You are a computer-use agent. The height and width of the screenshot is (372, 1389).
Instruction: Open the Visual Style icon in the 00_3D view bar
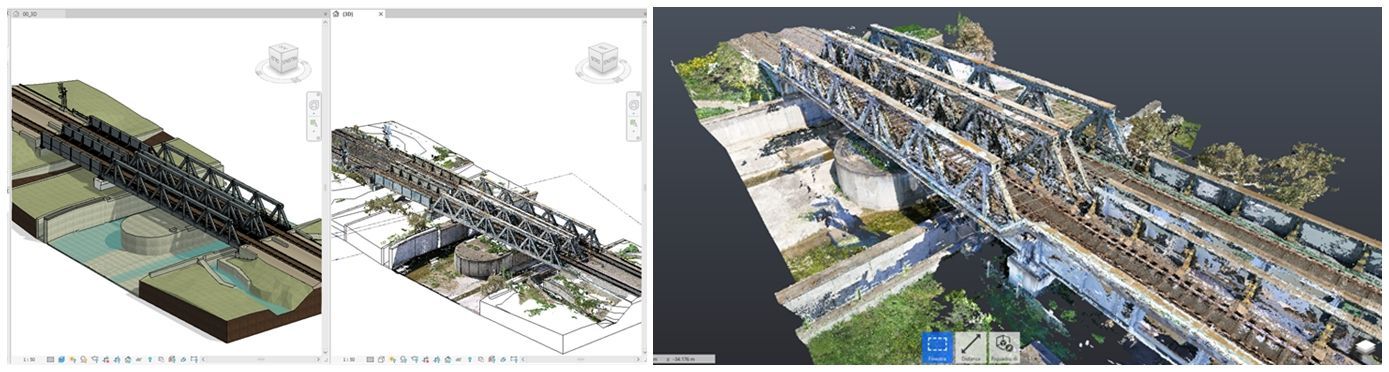61,359
